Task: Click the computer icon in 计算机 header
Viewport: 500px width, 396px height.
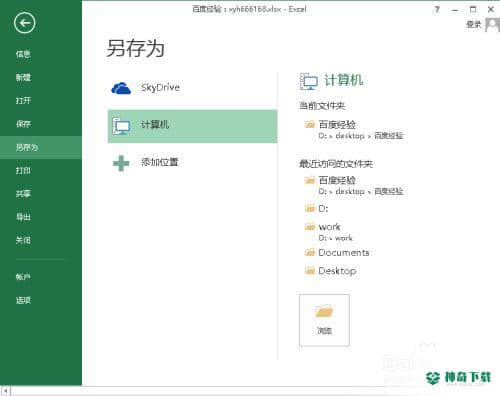Action: (x=308, y=81)
